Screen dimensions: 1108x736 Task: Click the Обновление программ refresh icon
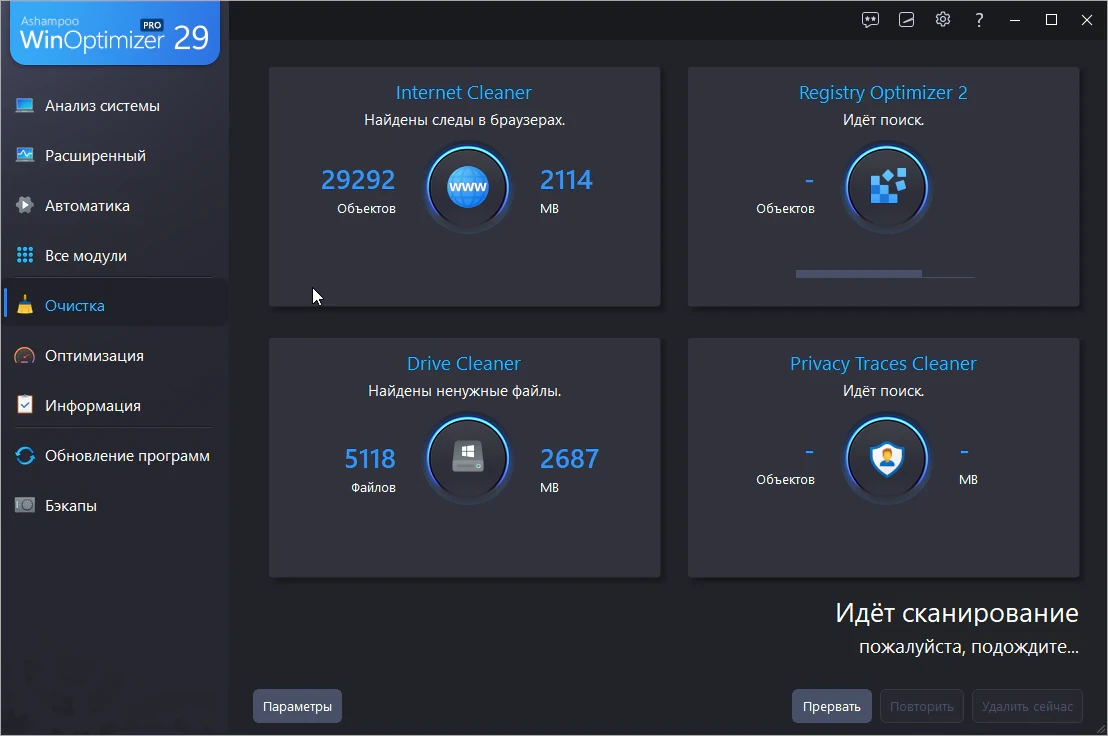(x=25, y=456)
